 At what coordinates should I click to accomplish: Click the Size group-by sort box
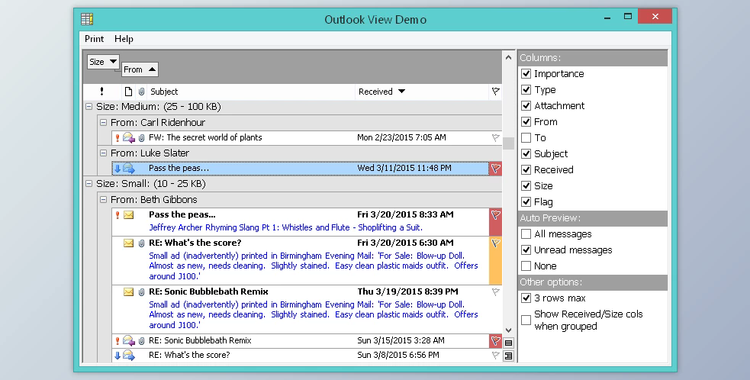(x=103, y=62)
